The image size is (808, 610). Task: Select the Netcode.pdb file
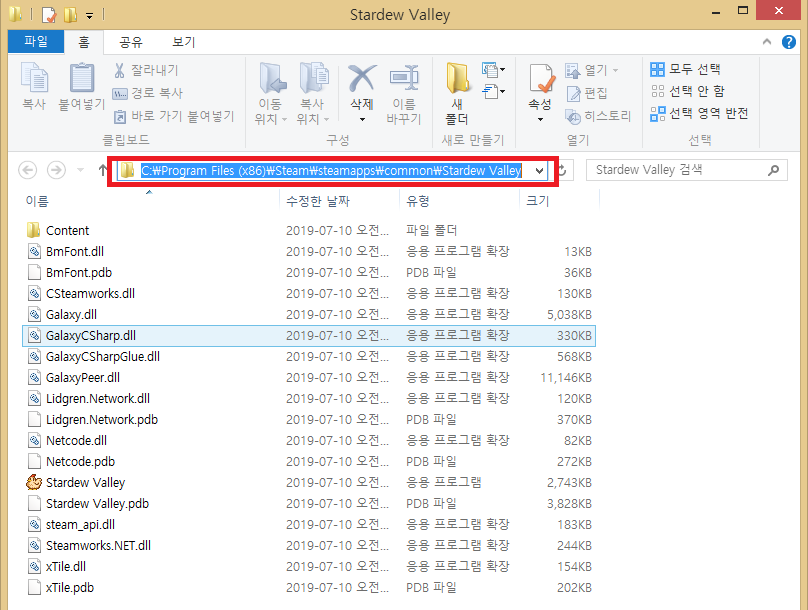(x=309, y=462)
